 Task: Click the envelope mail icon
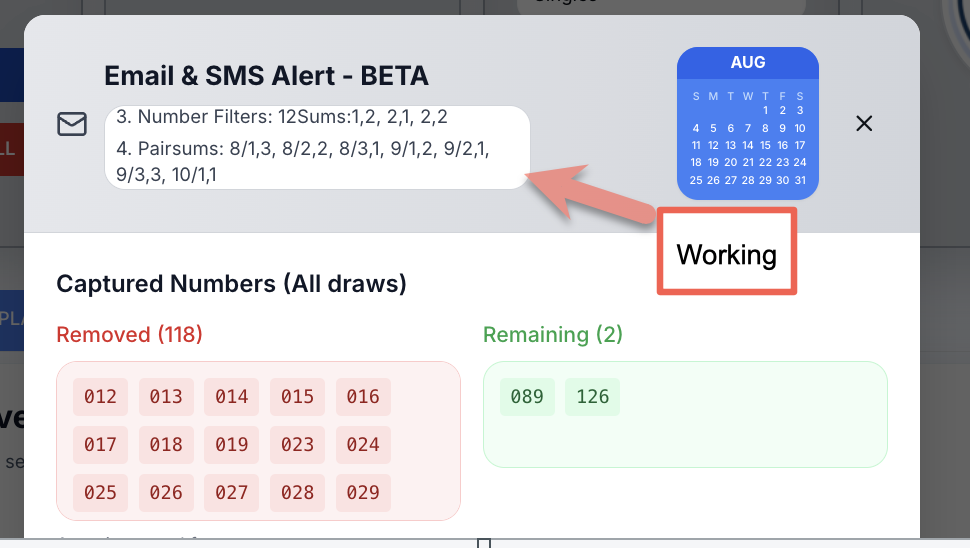(x=72, y=124)
